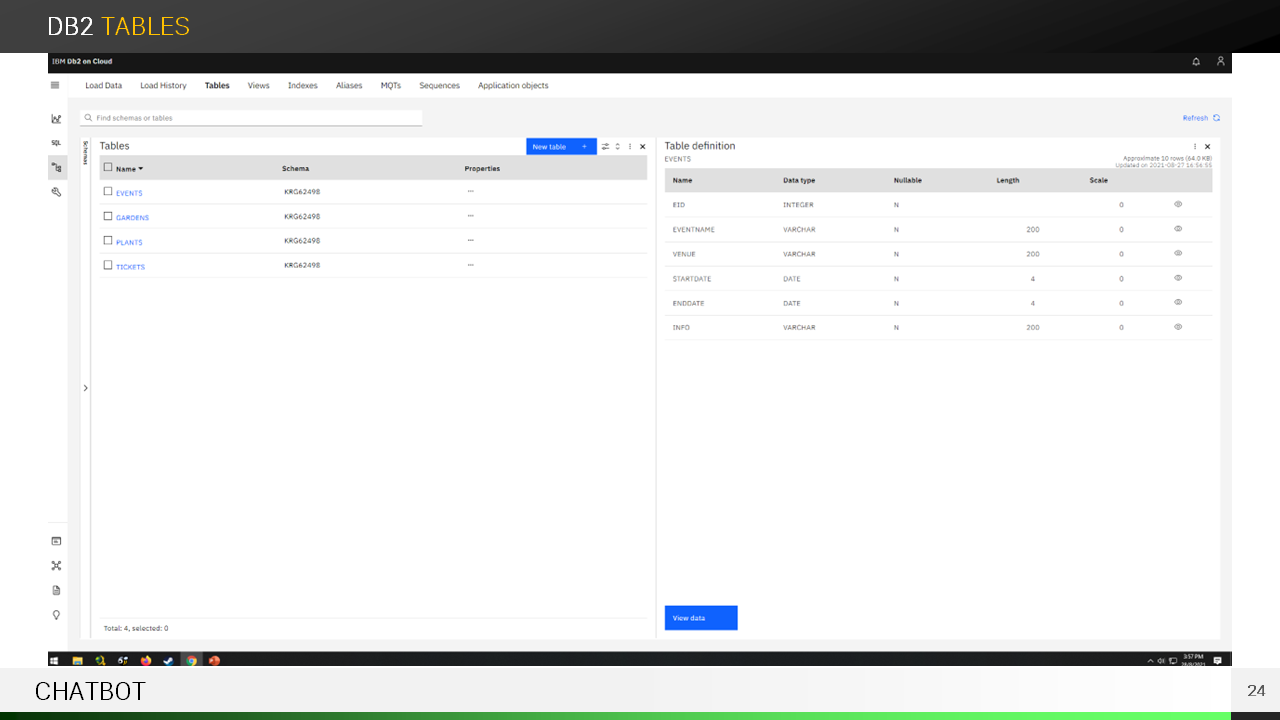Sort tables using the Name column arrow
This screenshot has height=720, width=1280.
(141, 169)
